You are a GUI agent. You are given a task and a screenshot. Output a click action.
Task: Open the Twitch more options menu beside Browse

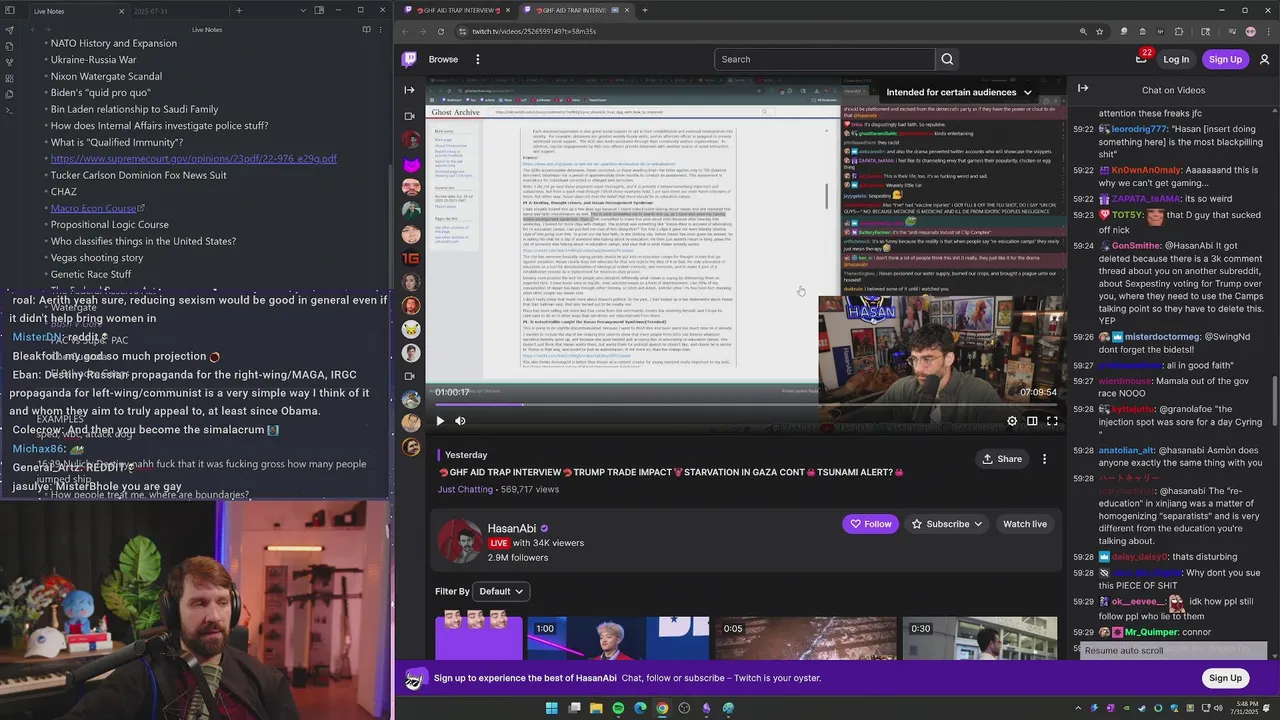coord(478,59)
